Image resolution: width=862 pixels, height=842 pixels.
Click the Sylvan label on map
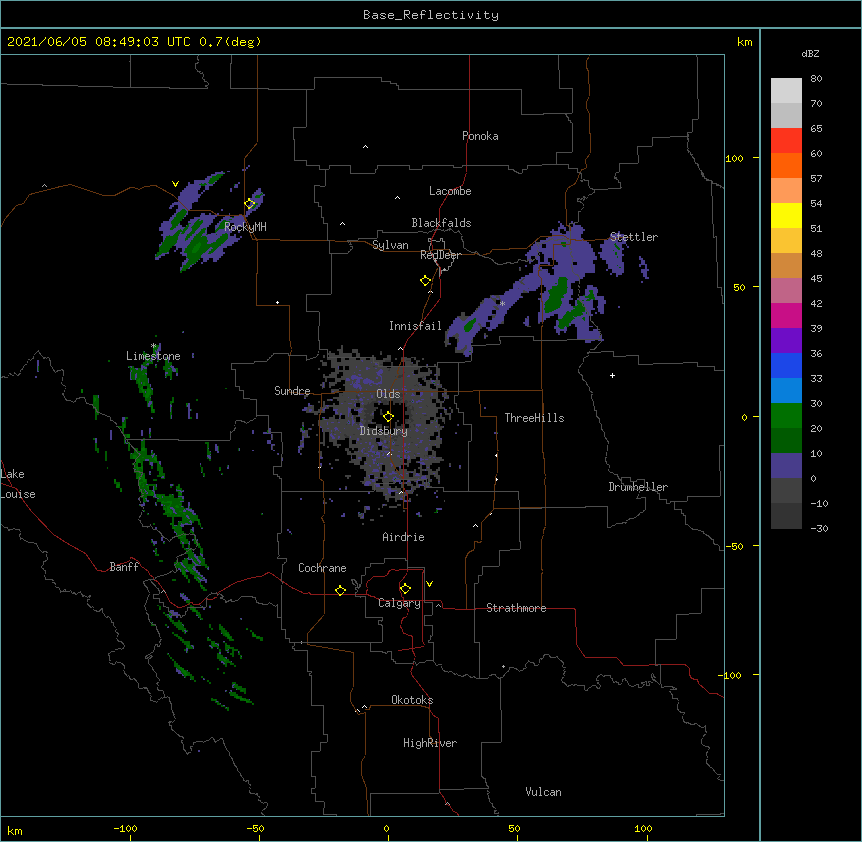click(x=390, y=245)
